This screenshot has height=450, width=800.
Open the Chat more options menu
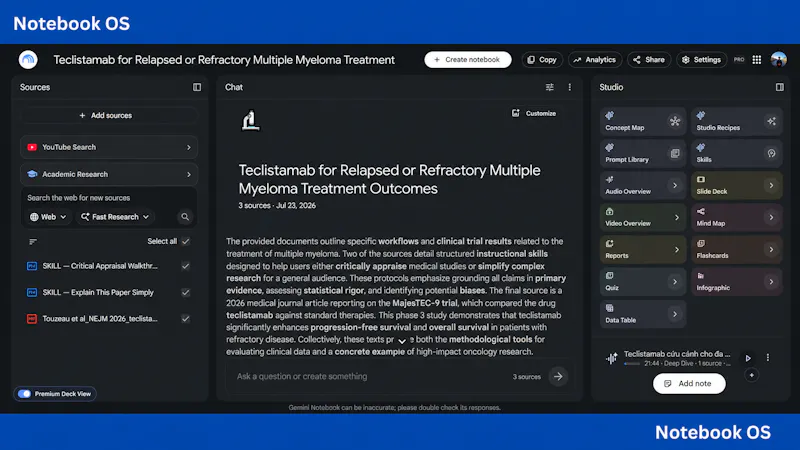[x=570, y=87]
